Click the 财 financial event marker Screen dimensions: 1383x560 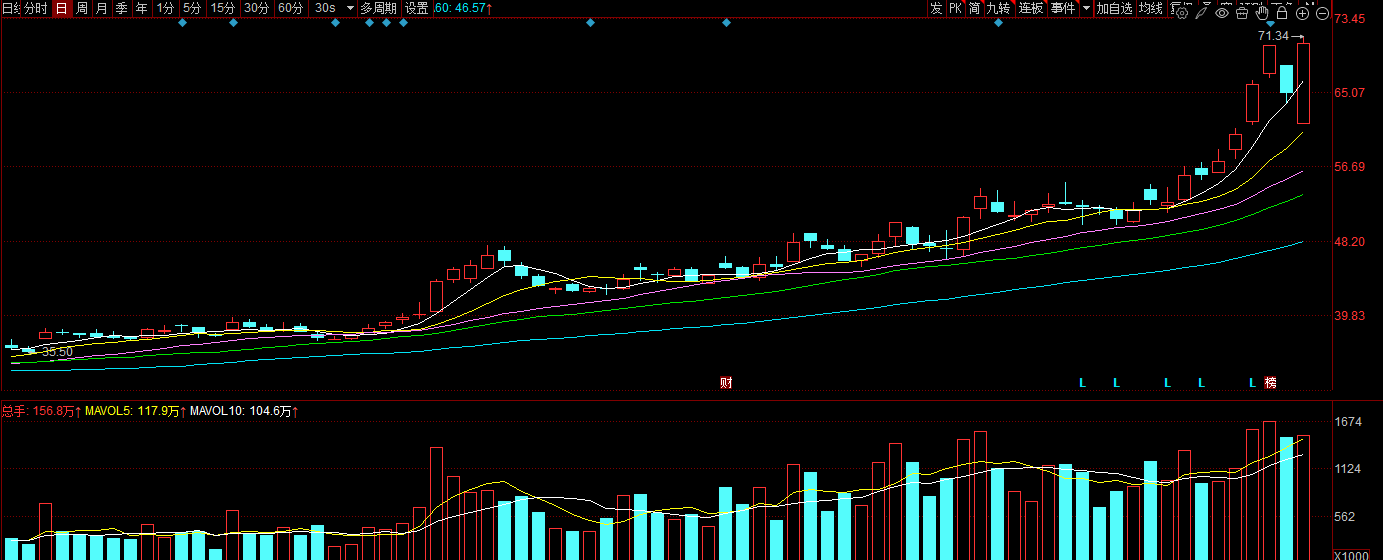[726, 382]
